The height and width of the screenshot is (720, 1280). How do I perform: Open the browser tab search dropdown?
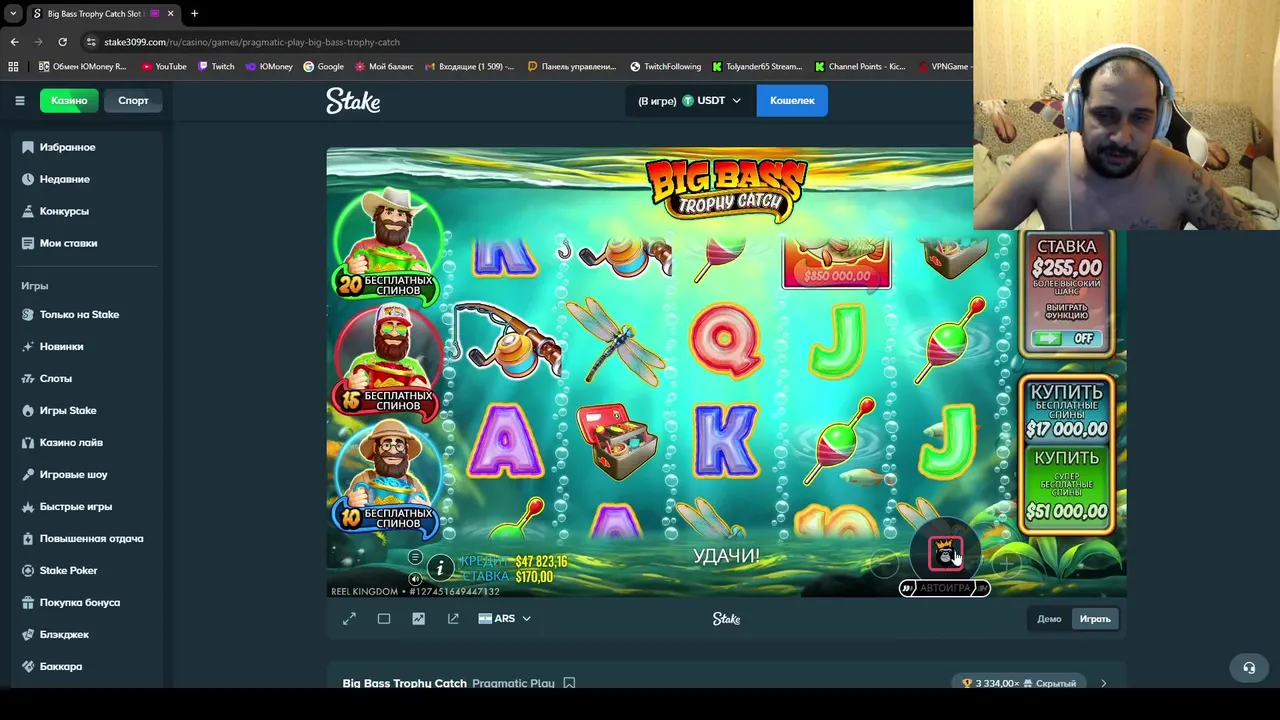tap(13, 13)
